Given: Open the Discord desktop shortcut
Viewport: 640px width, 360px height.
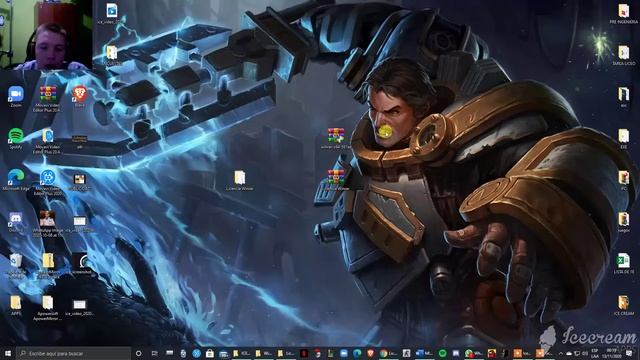Looking at the screenshot, I should [16, 222].
